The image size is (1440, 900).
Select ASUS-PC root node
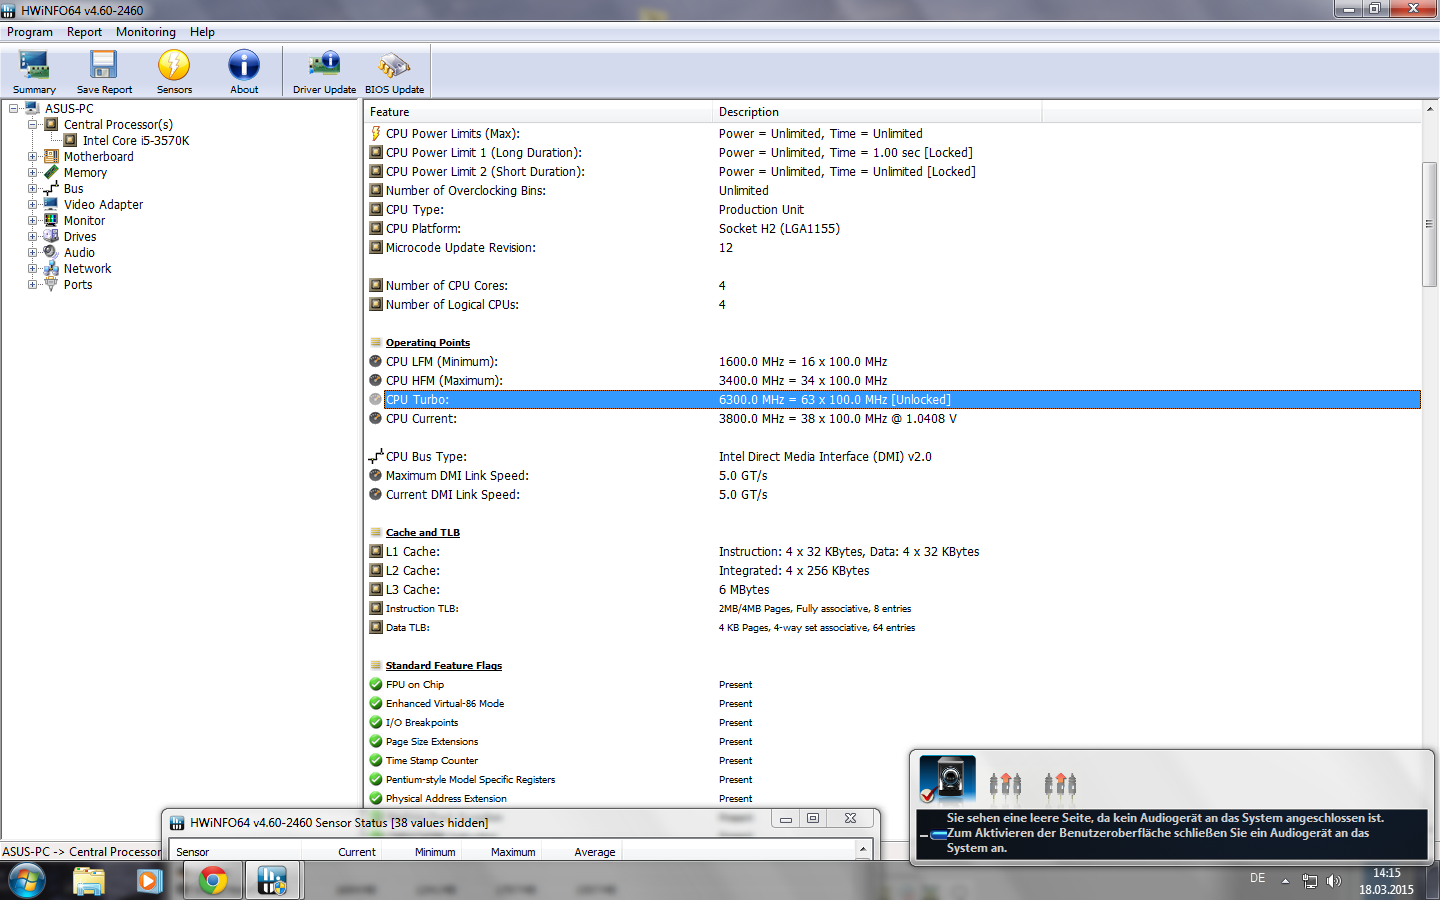69,109
